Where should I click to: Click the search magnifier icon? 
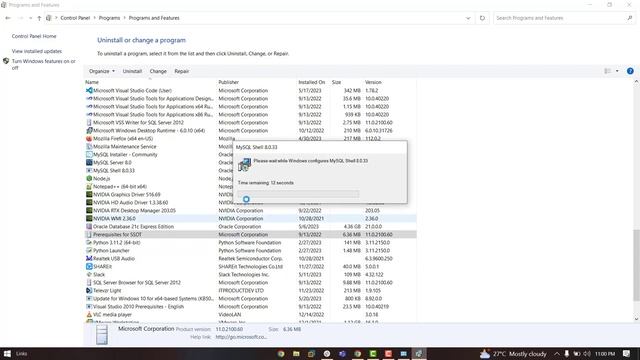pyautogui.click(x=630, y=18)
